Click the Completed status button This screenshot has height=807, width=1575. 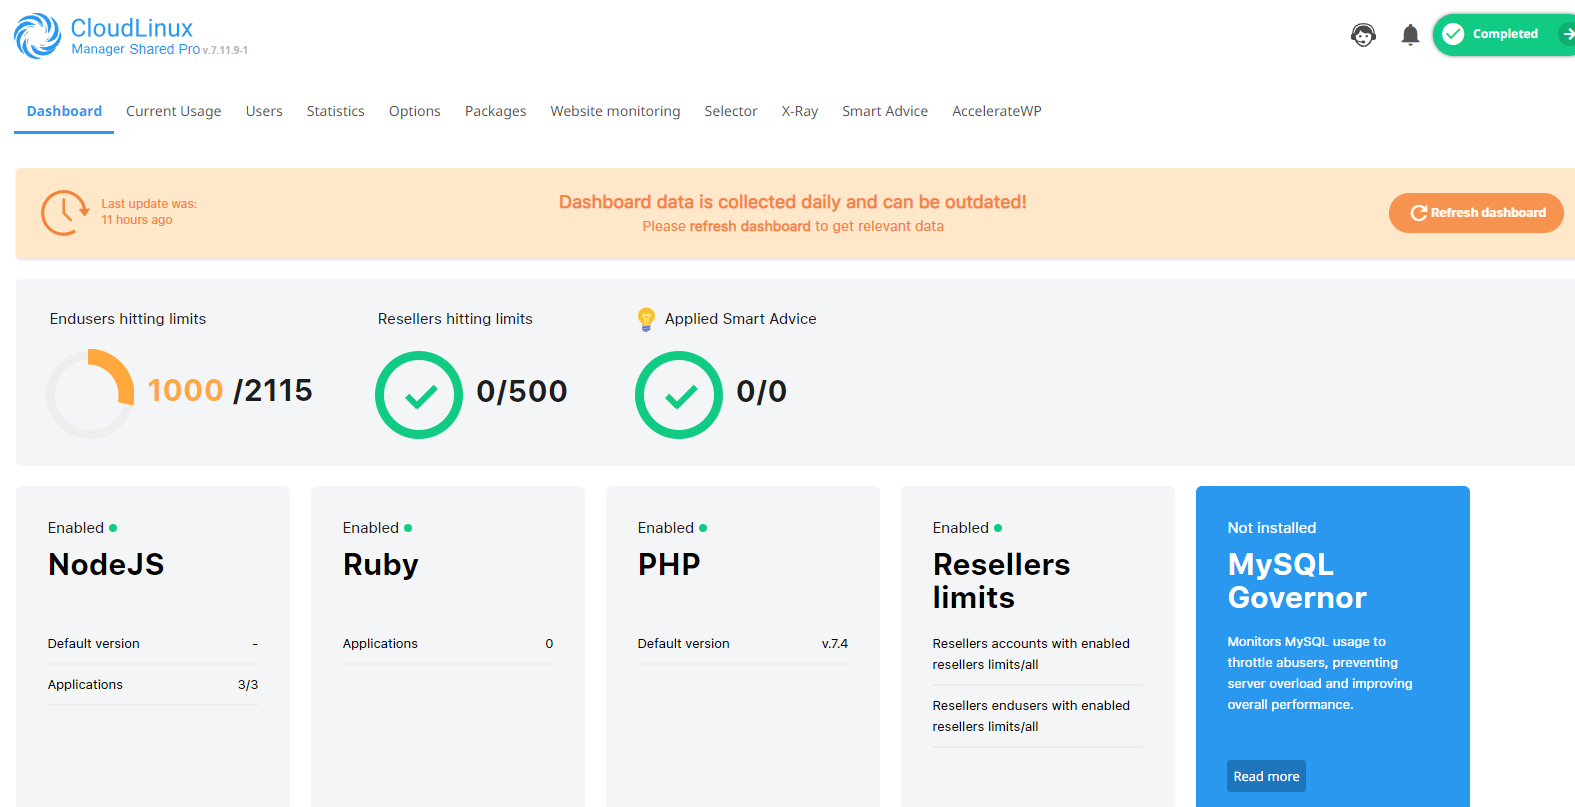tap(1504, 34)
